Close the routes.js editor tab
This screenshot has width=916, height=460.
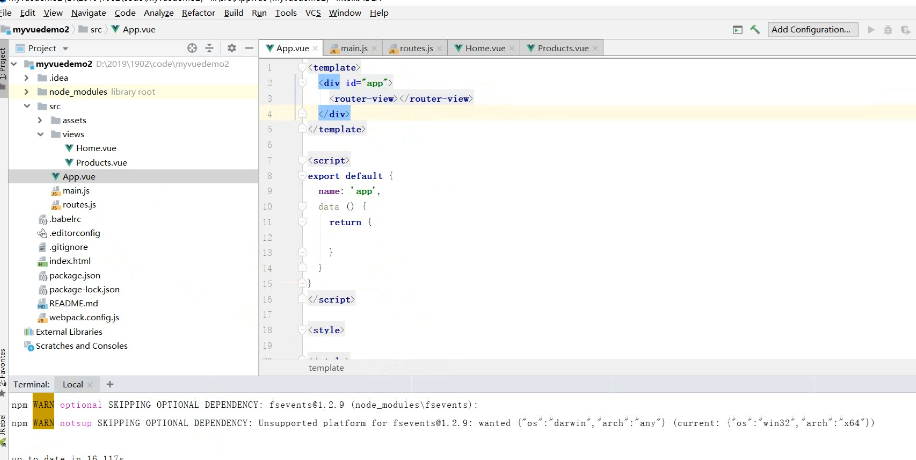point(439,49)
